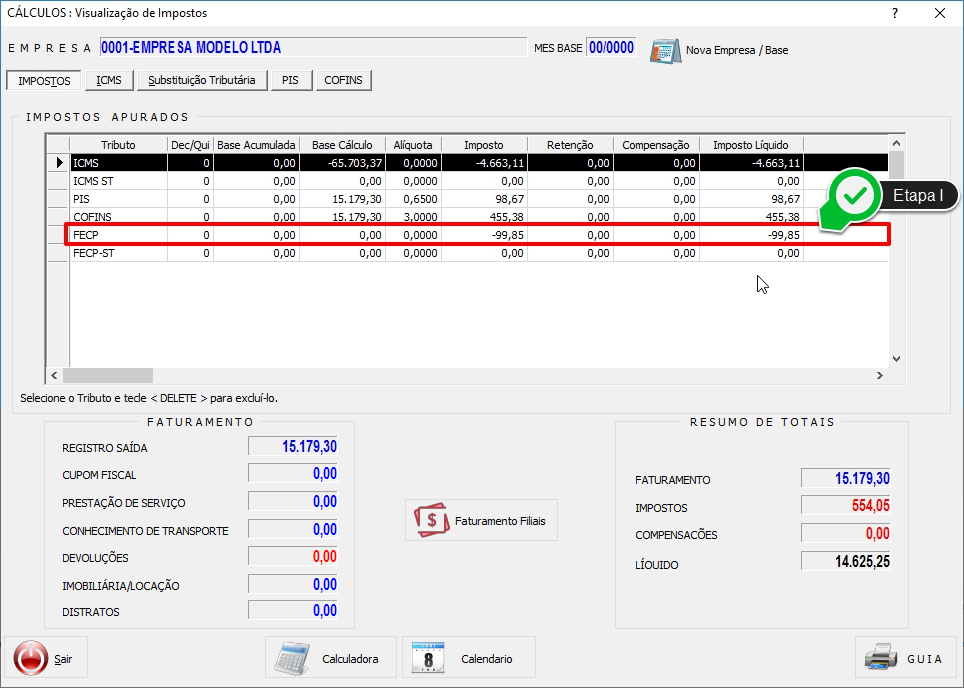Open the Calendario calendar icon

click(429, 658)
